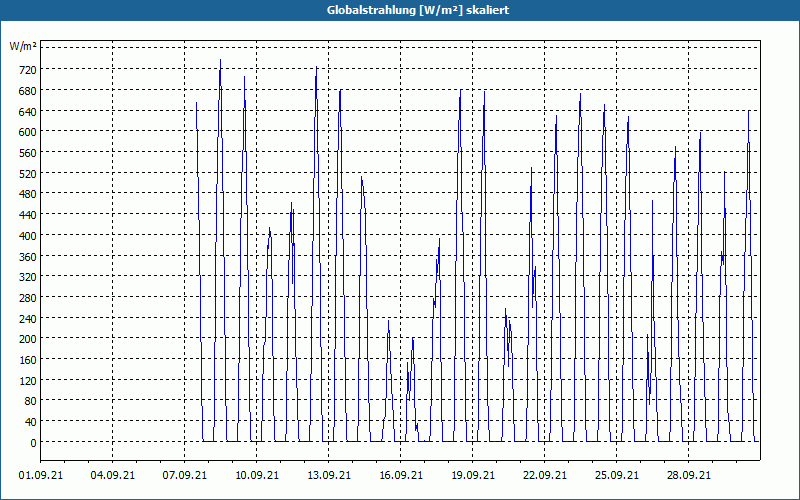
Task: Click the 160 y-axis value
Action: tap(28, 360)
